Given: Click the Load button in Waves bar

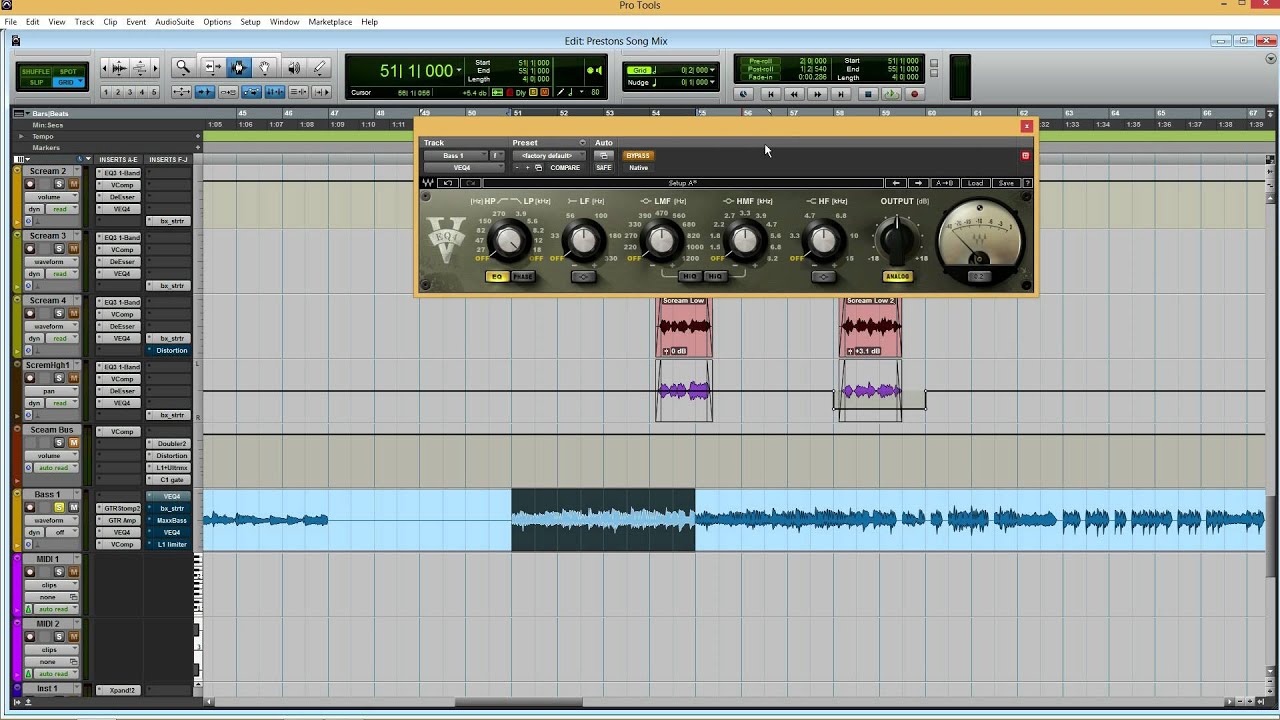Looking at the screenshot, I should 975,183.
